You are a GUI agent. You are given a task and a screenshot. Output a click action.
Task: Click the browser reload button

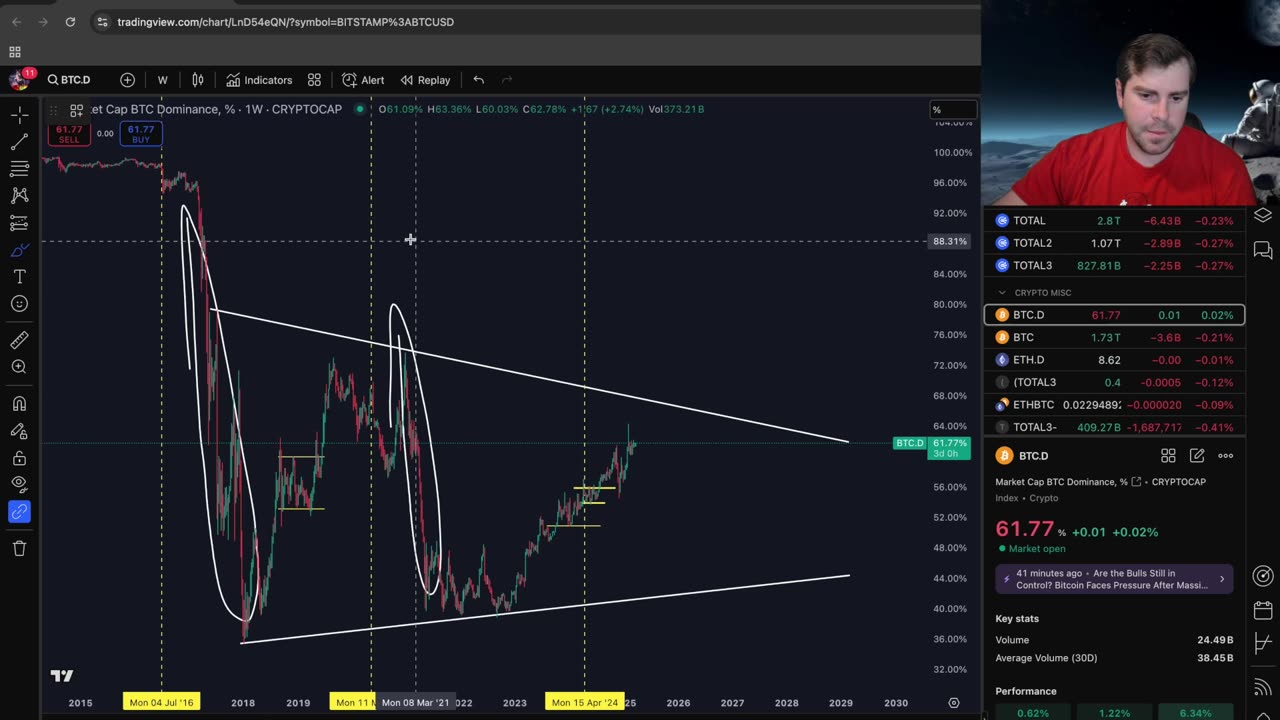click(70, 22)
